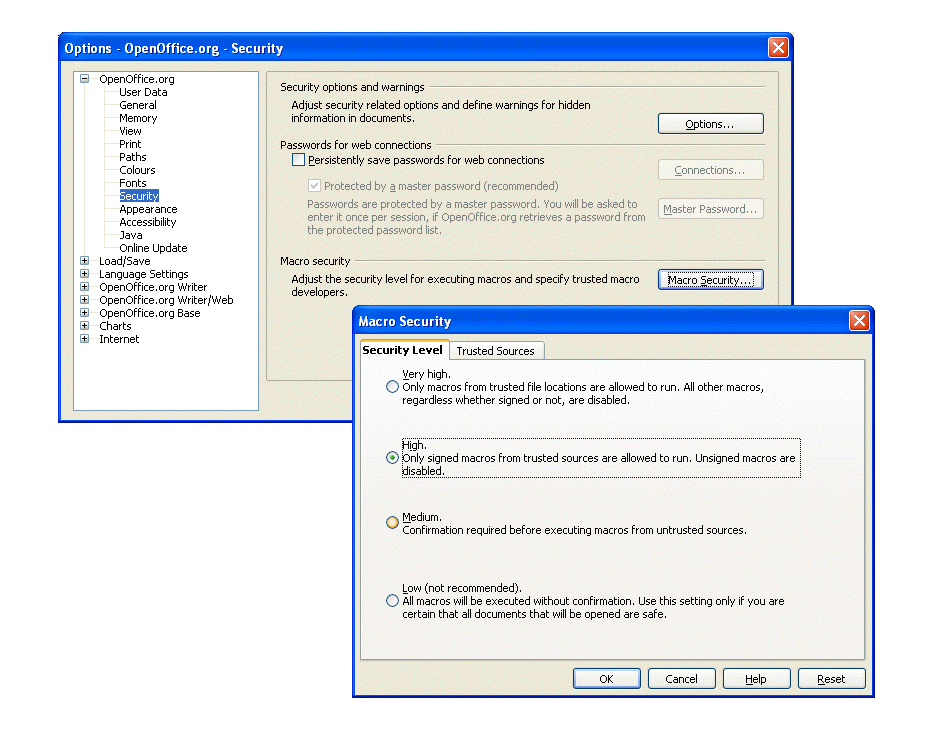Viewport: 945px width, 741px height.
Task: Collapse the OpenOffice.org tree node
Action: (85, 79)
